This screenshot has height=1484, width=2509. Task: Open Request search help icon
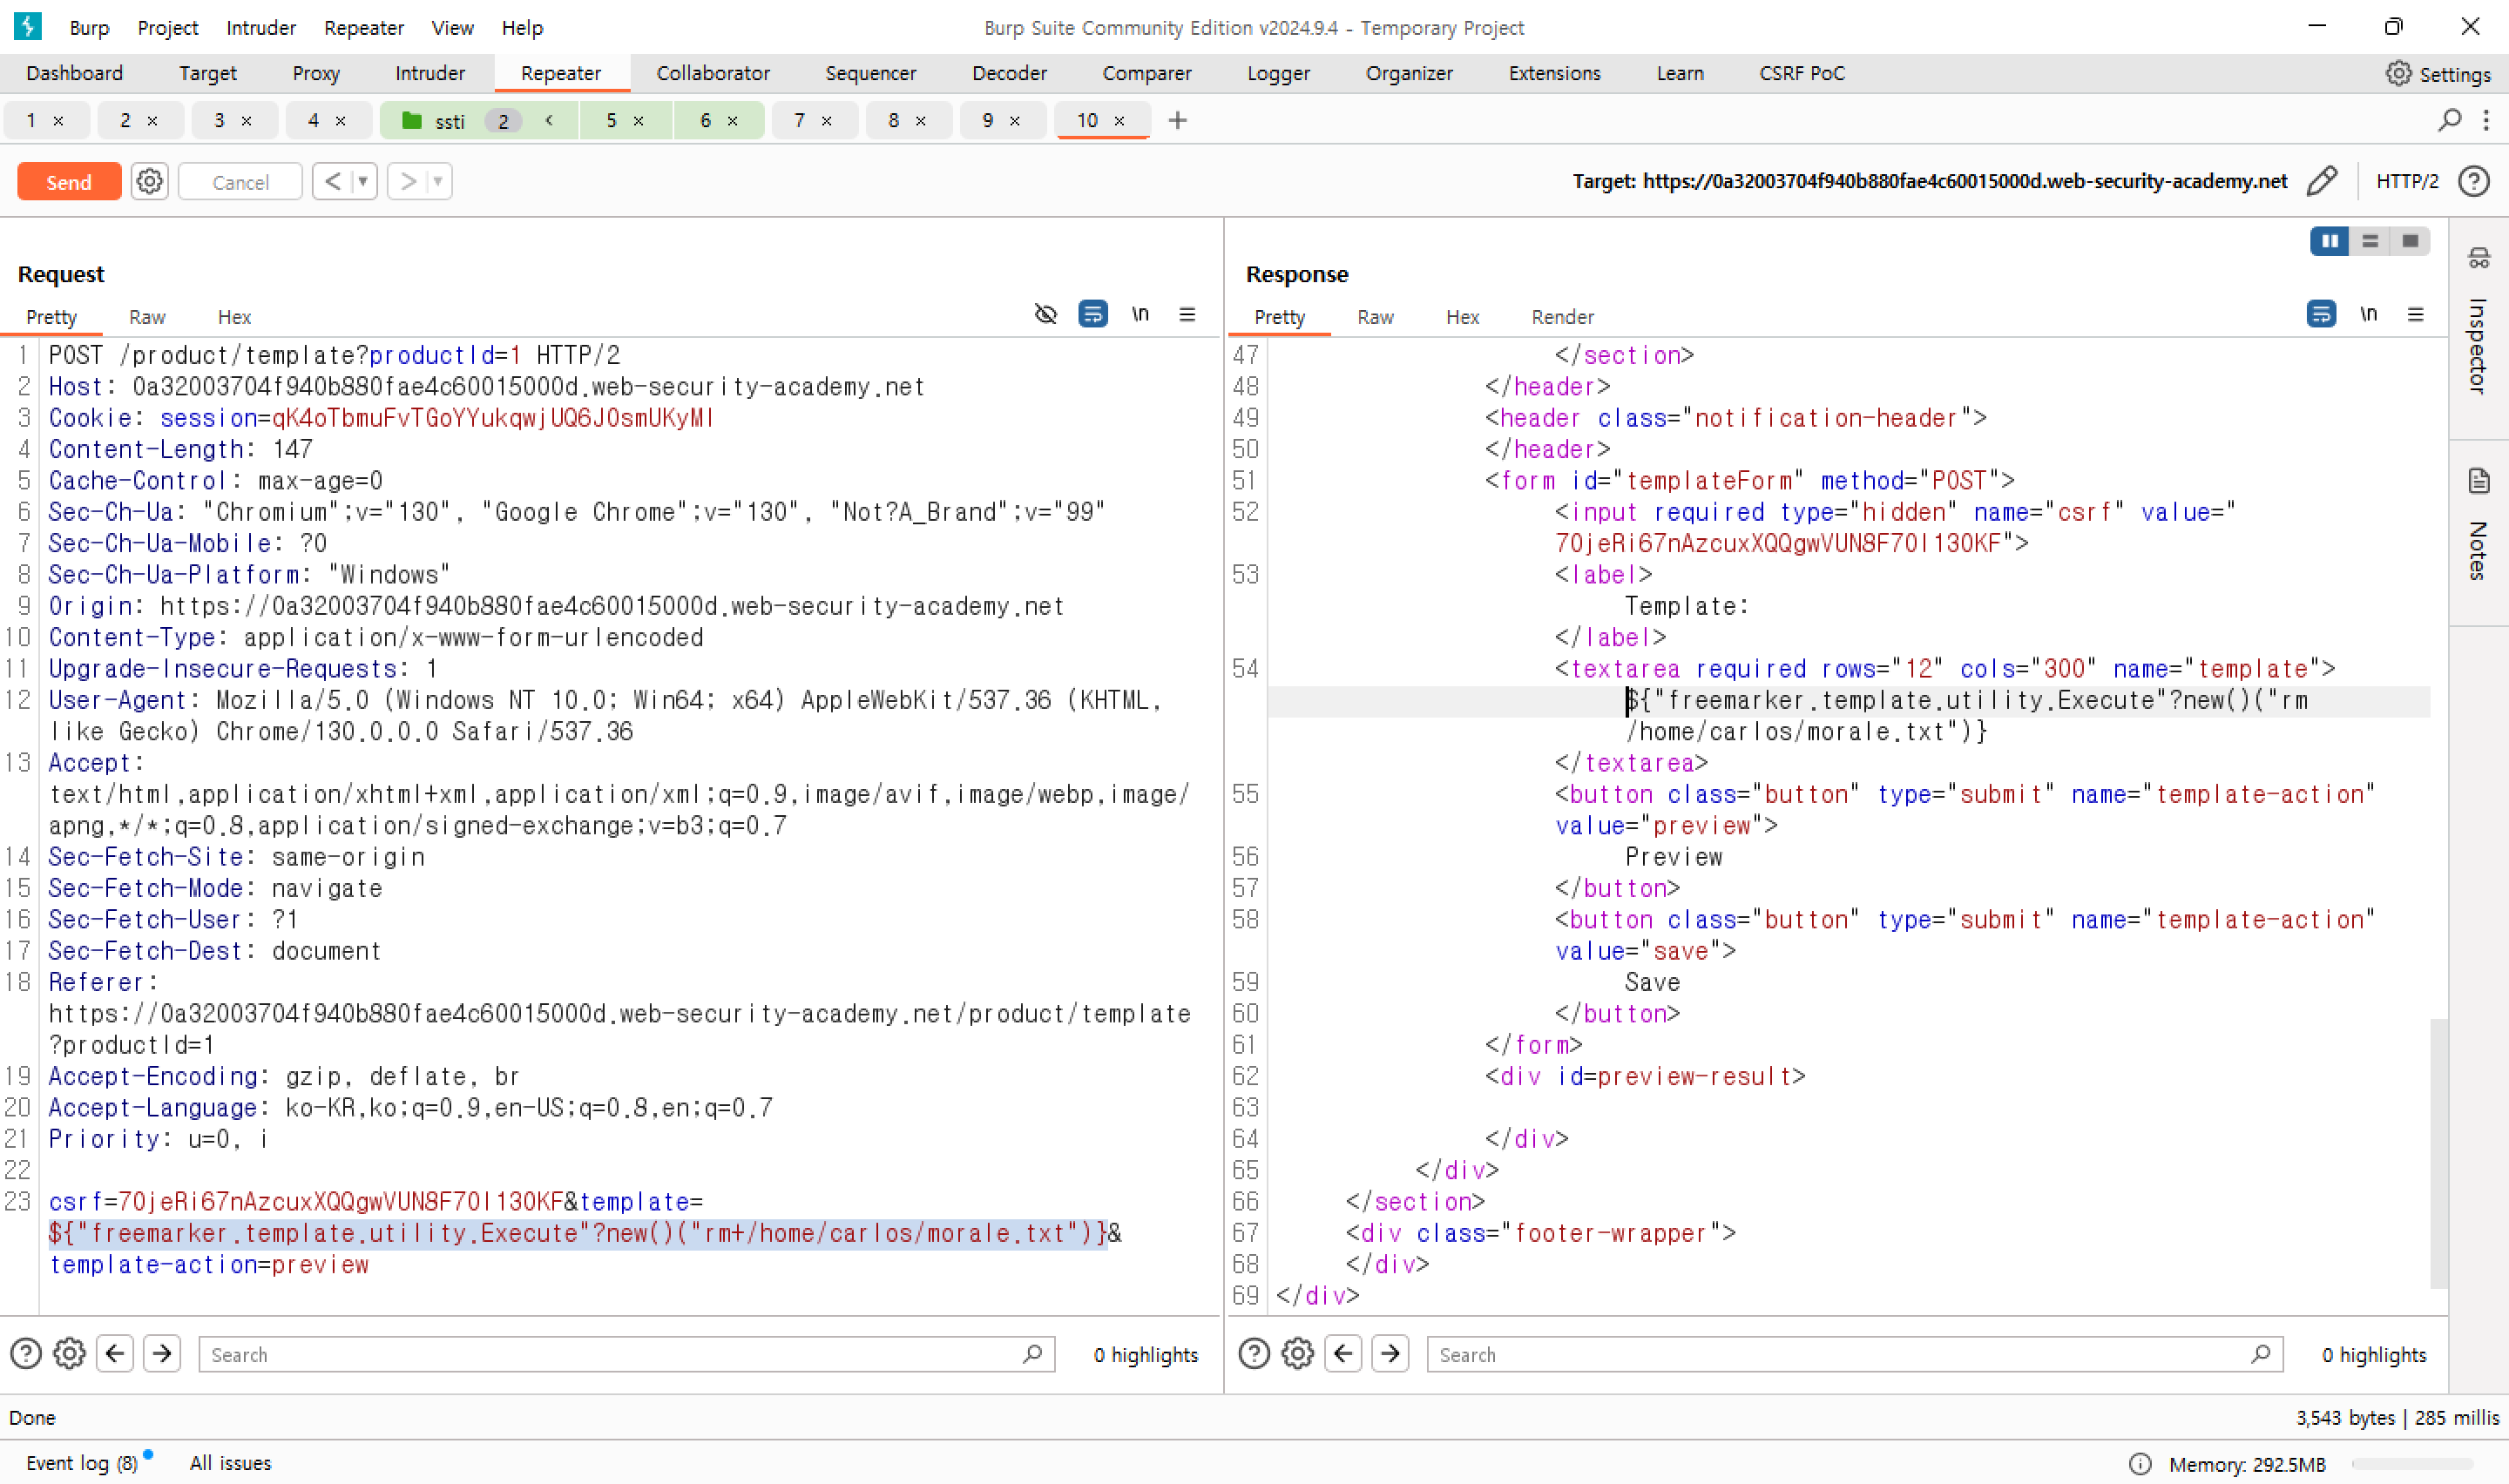click(x=26, y=1353)
